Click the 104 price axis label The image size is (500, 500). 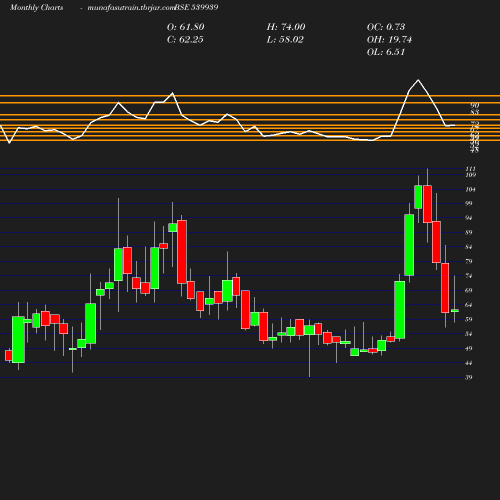pos(471,190)
